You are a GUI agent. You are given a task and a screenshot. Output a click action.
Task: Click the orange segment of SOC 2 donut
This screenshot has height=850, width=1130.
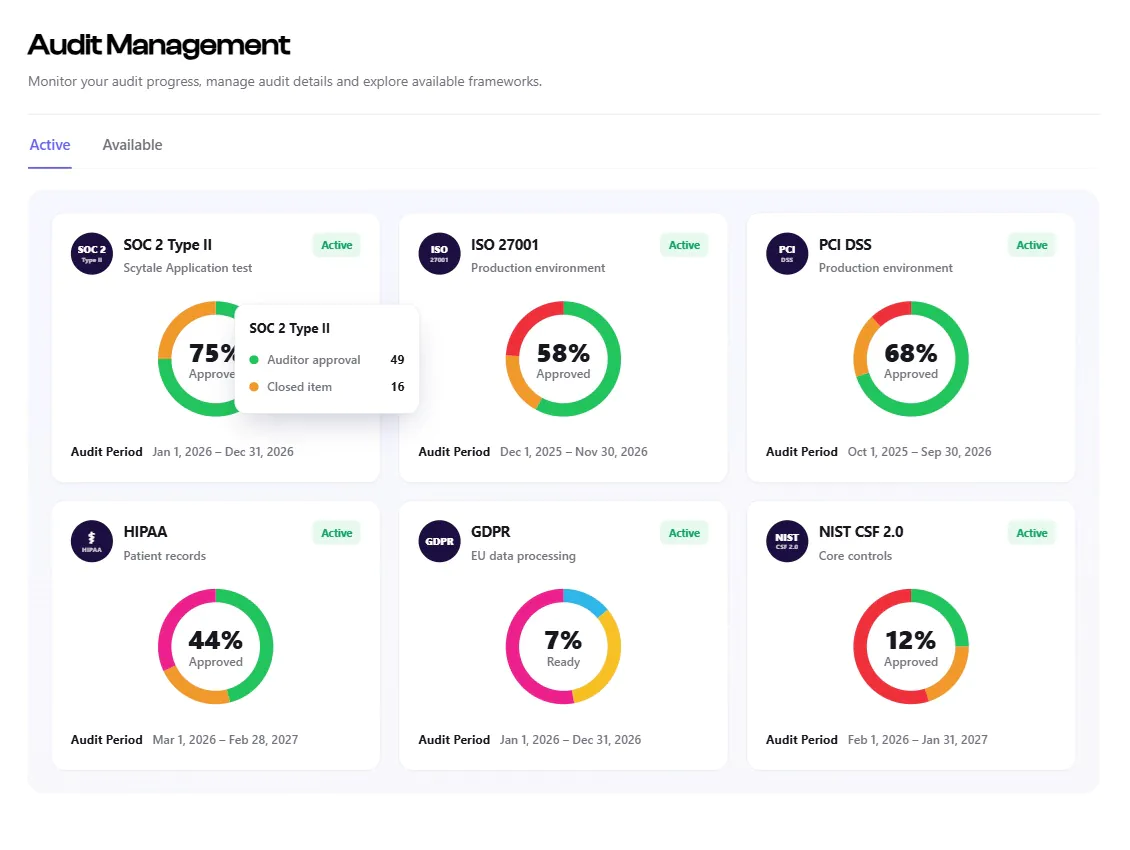177,325
